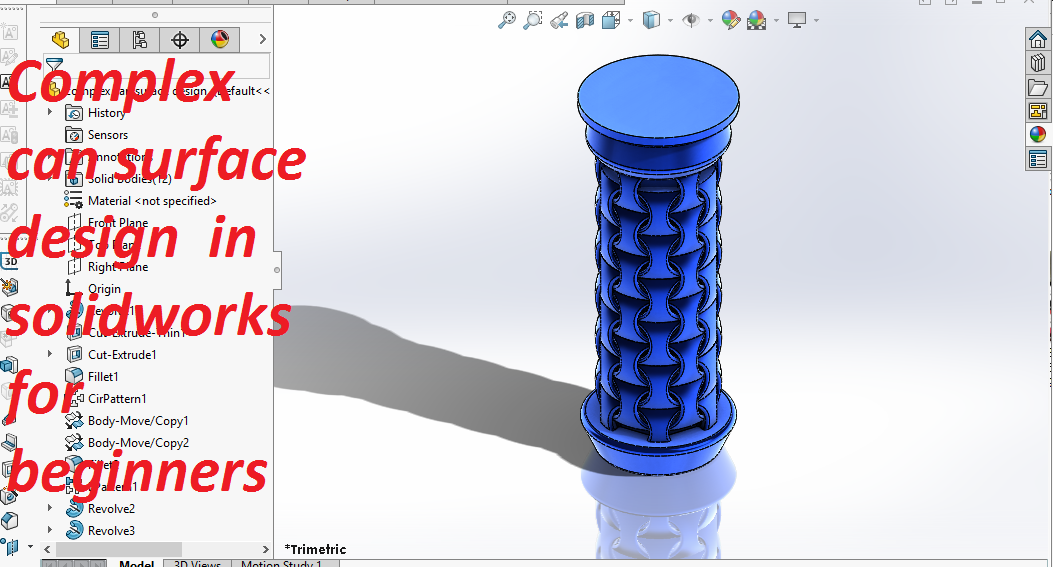Open the Design Library task pane icon
The image size is (1053, 567).
click(x=1038, y=63)
